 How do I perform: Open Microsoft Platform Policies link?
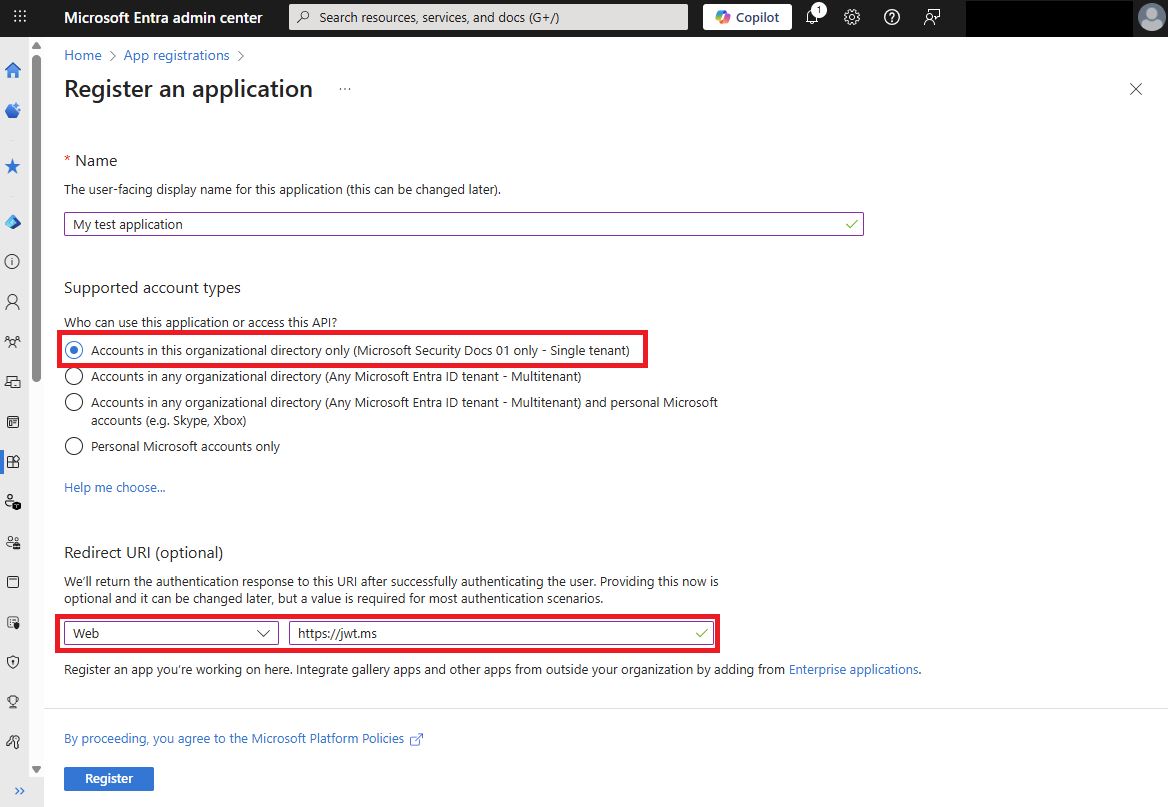click(244, 738)
